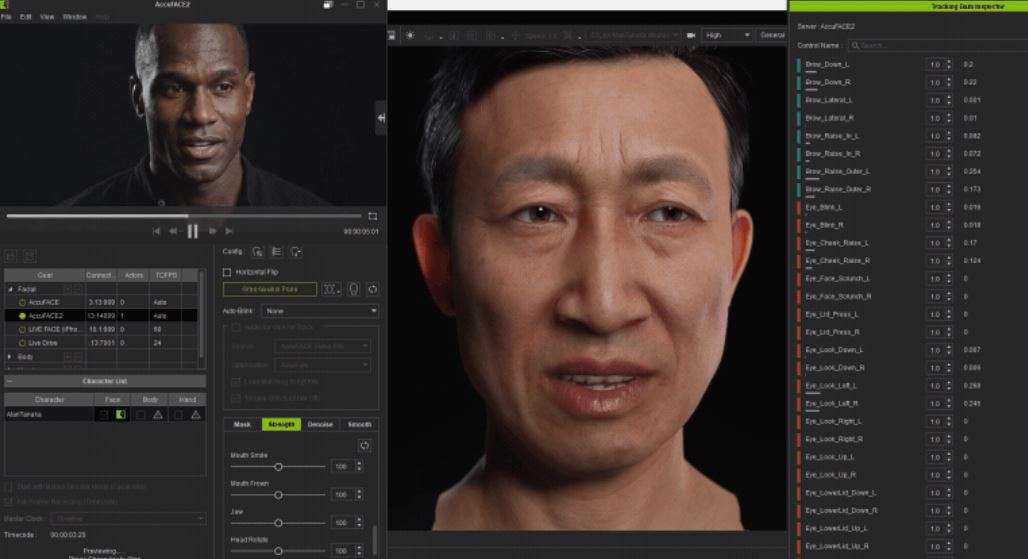1028x559 pixels.
Task: Select the Brow_Raise_In_R control row
Action: 911,154
